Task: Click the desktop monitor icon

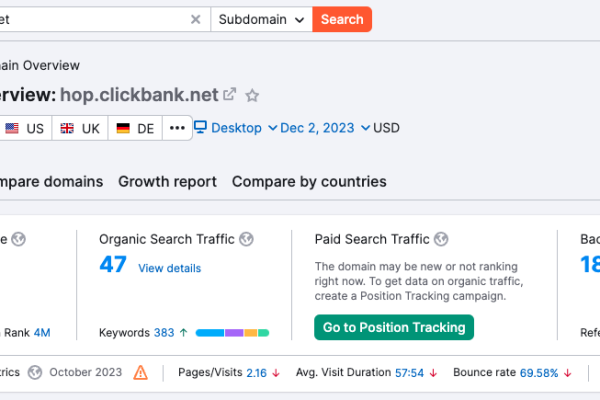Action: pos(200,127)
